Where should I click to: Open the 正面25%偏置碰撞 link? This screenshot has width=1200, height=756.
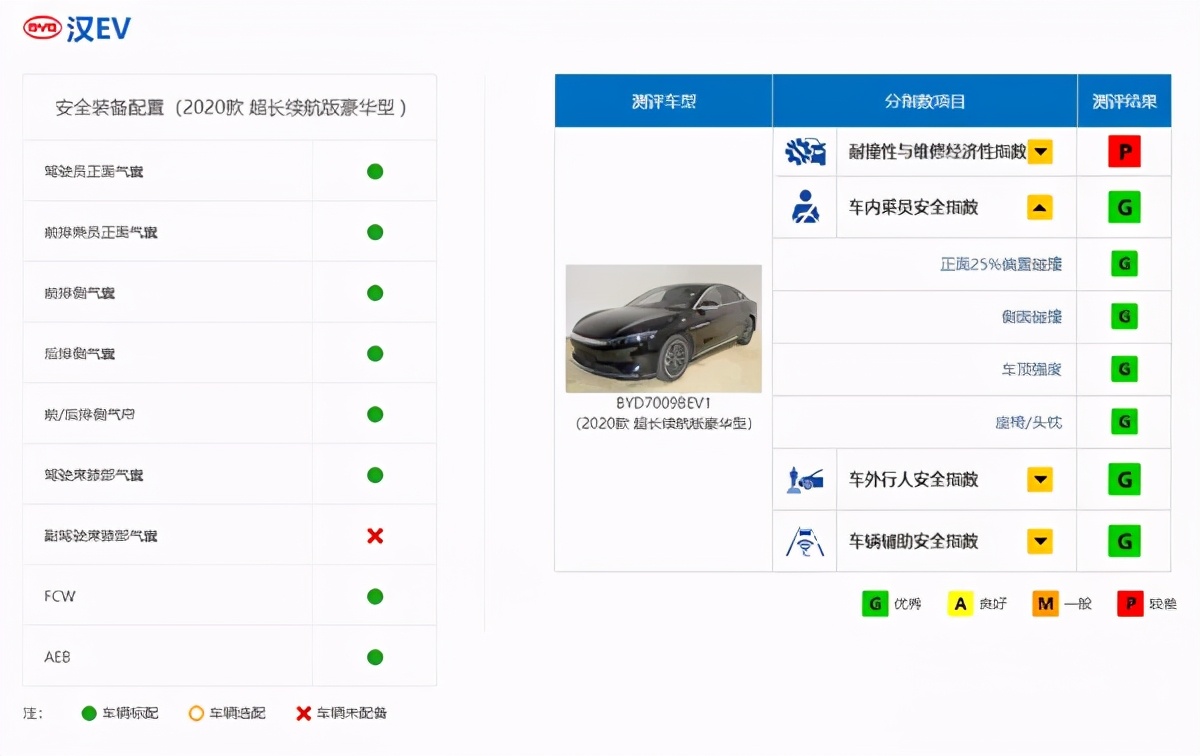pos(1000,264)
